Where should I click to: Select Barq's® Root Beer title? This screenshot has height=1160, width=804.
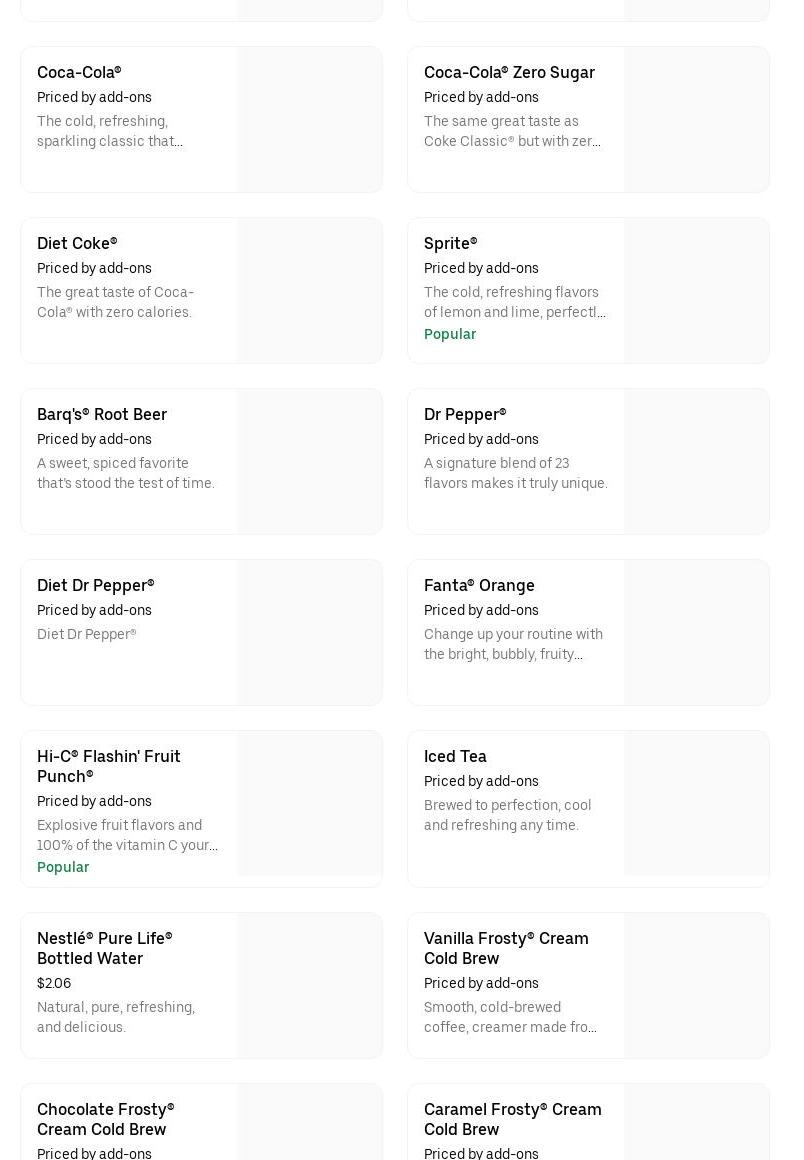(x=102, y=414)
